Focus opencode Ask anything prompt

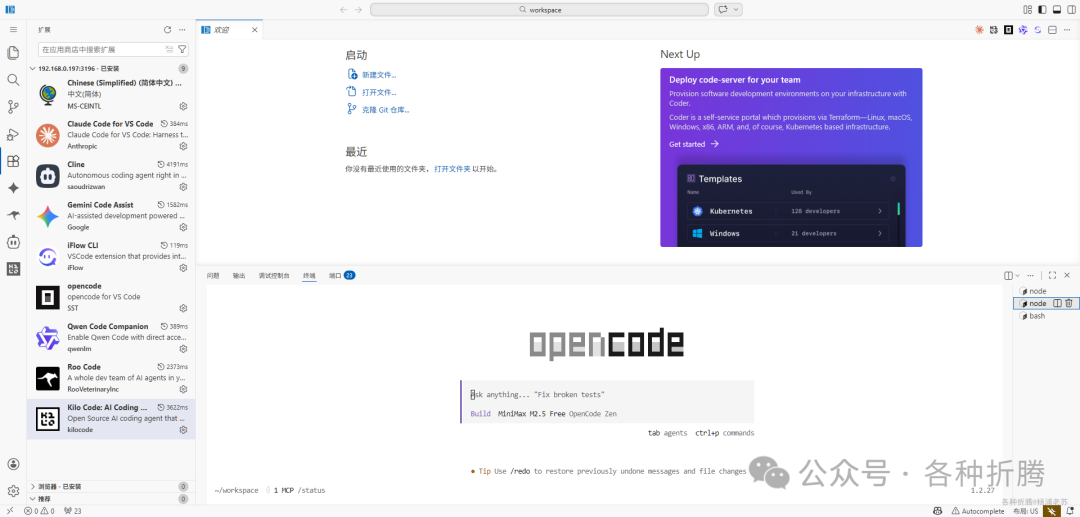click(x=608, y=394)
